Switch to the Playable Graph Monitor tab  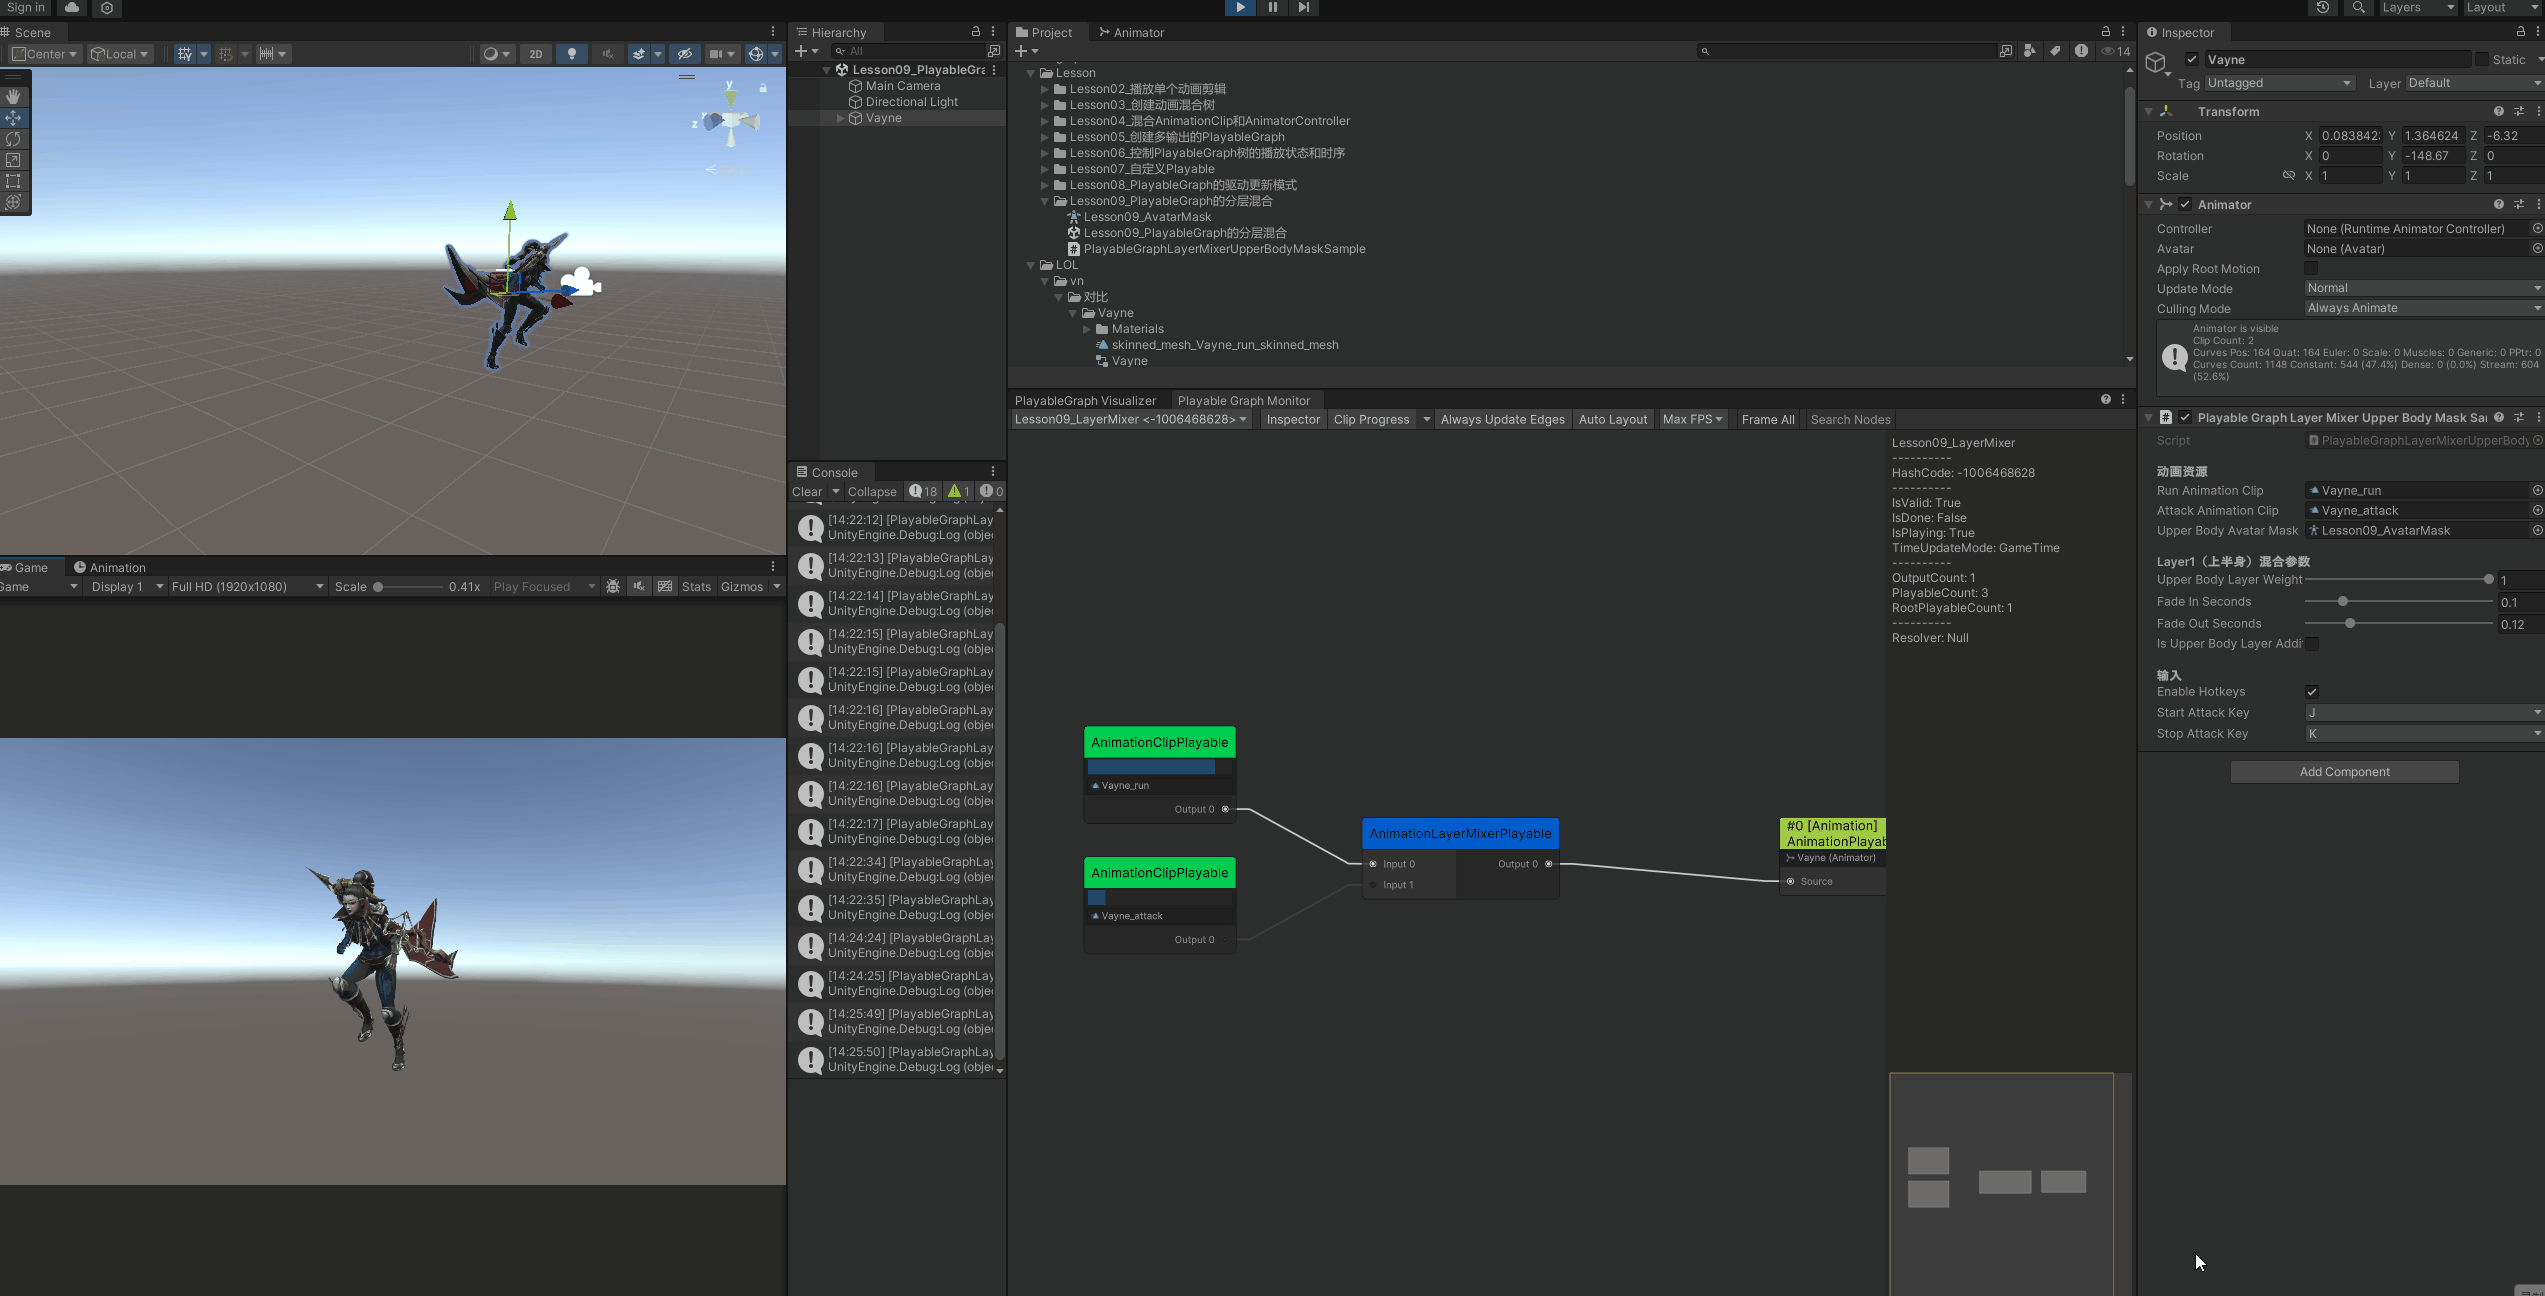click(x=1243, y=401)
